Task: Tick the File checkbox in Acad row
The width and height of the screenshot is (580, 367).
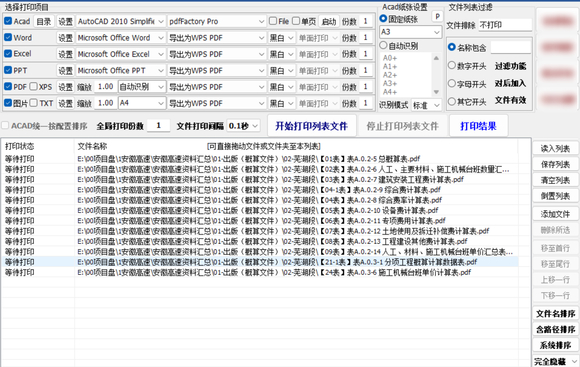Action: [x=273, y=21]
